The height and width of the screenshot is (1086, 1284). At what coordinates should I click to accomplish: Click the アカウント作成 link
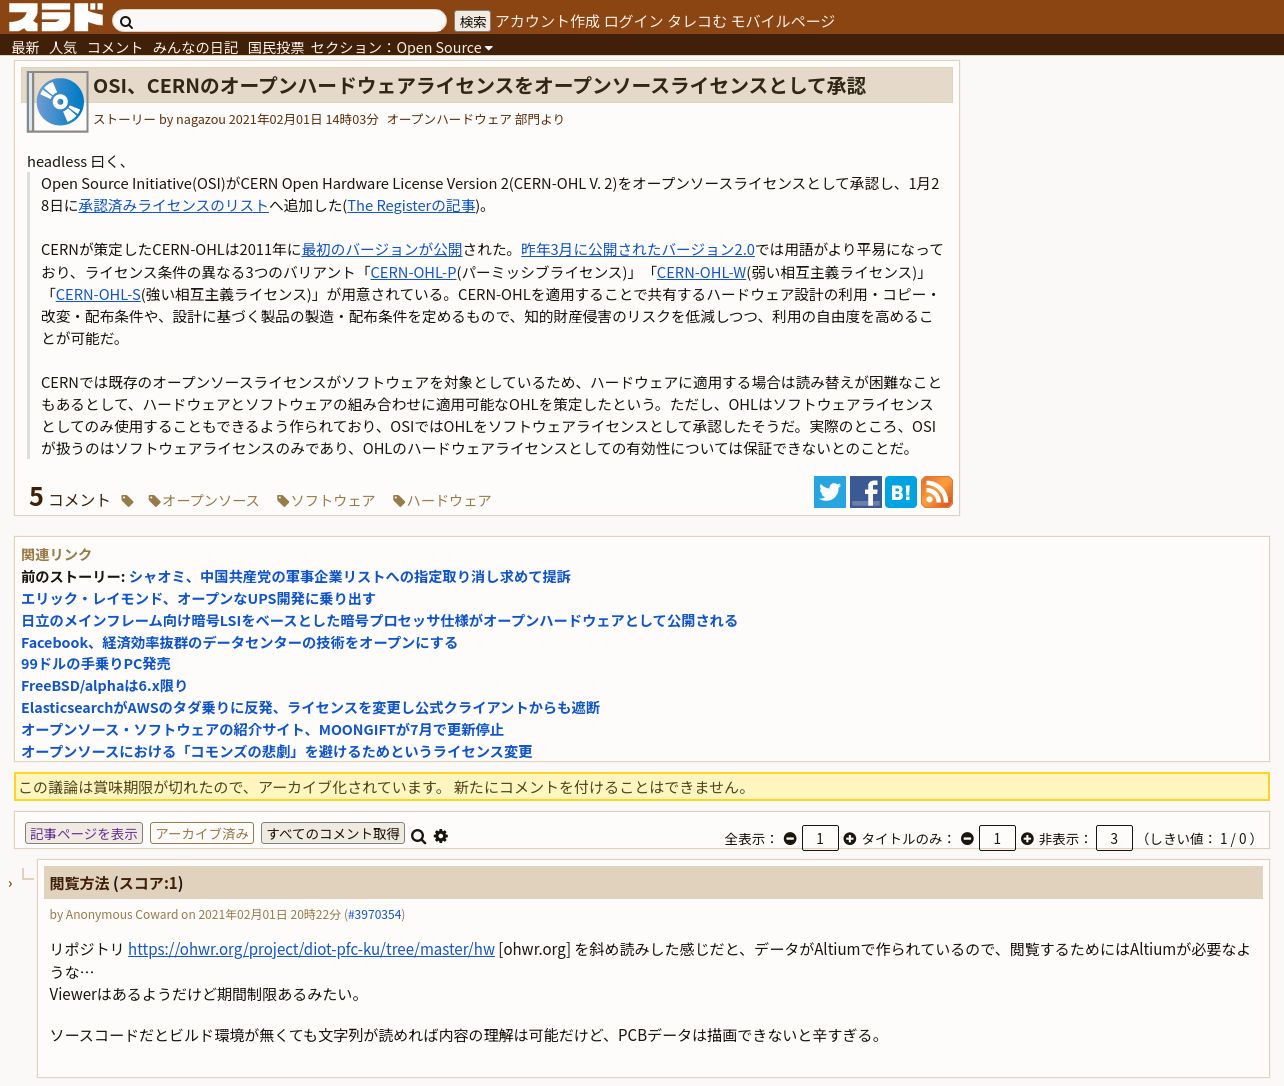[547, 21]
